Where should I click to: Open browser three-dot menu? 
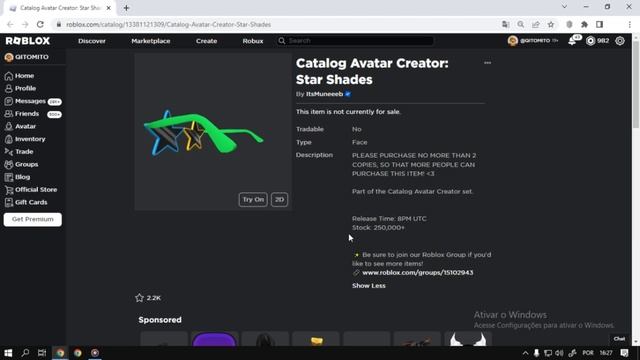click(629, 24)
